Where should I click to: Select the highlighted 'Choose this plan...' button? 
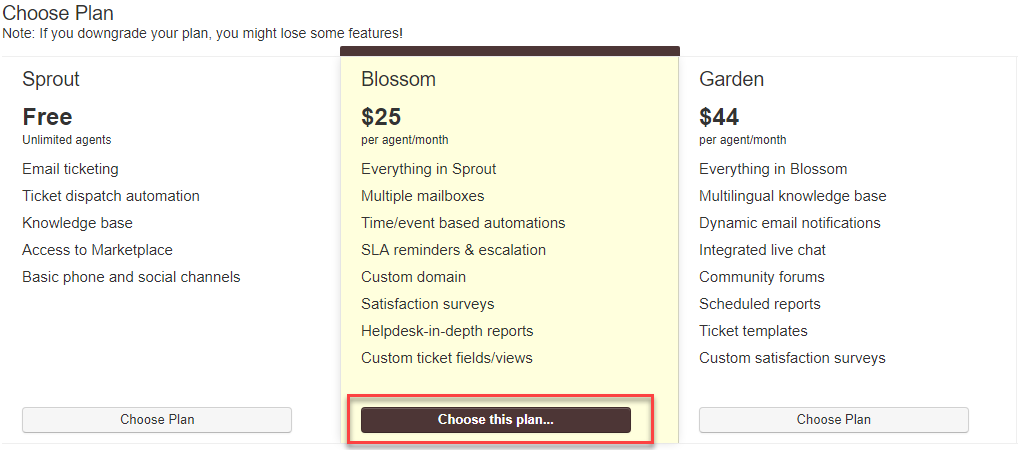495,419
